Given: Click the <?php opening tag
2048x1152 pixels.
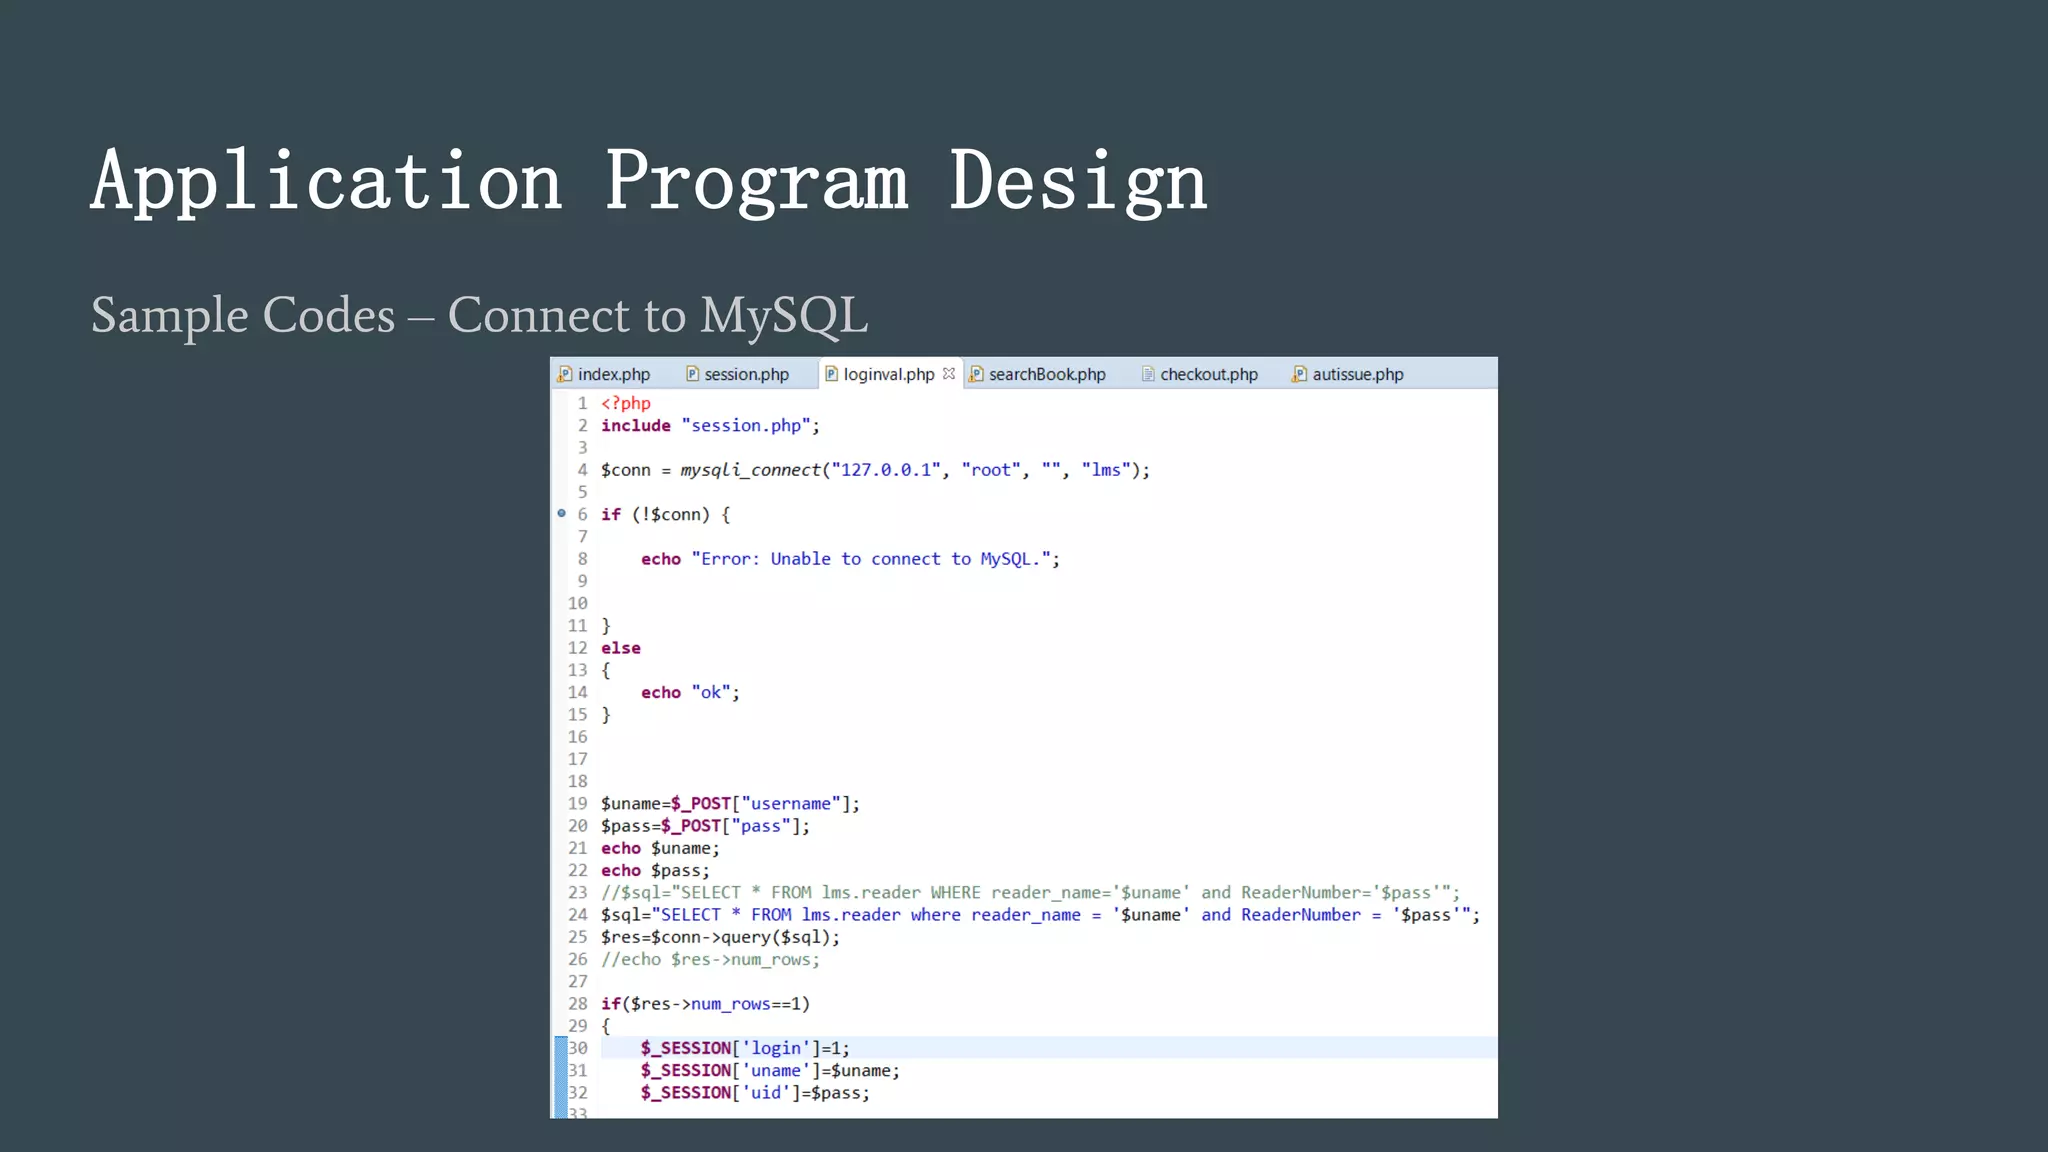Looking at the screenshot, I should click(626, 403).
